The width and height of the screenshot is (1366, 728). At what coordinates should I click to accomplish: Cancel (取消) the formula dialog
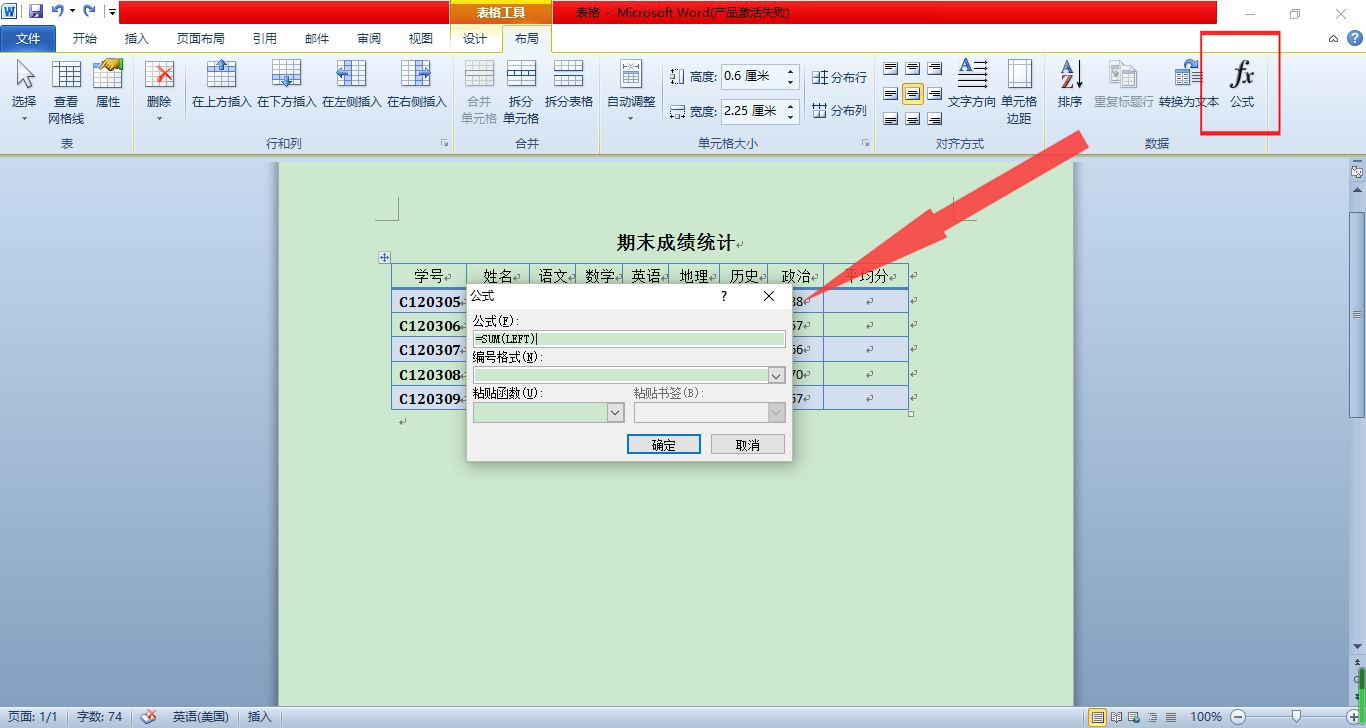pyautogui.click(x=747, y=444)
